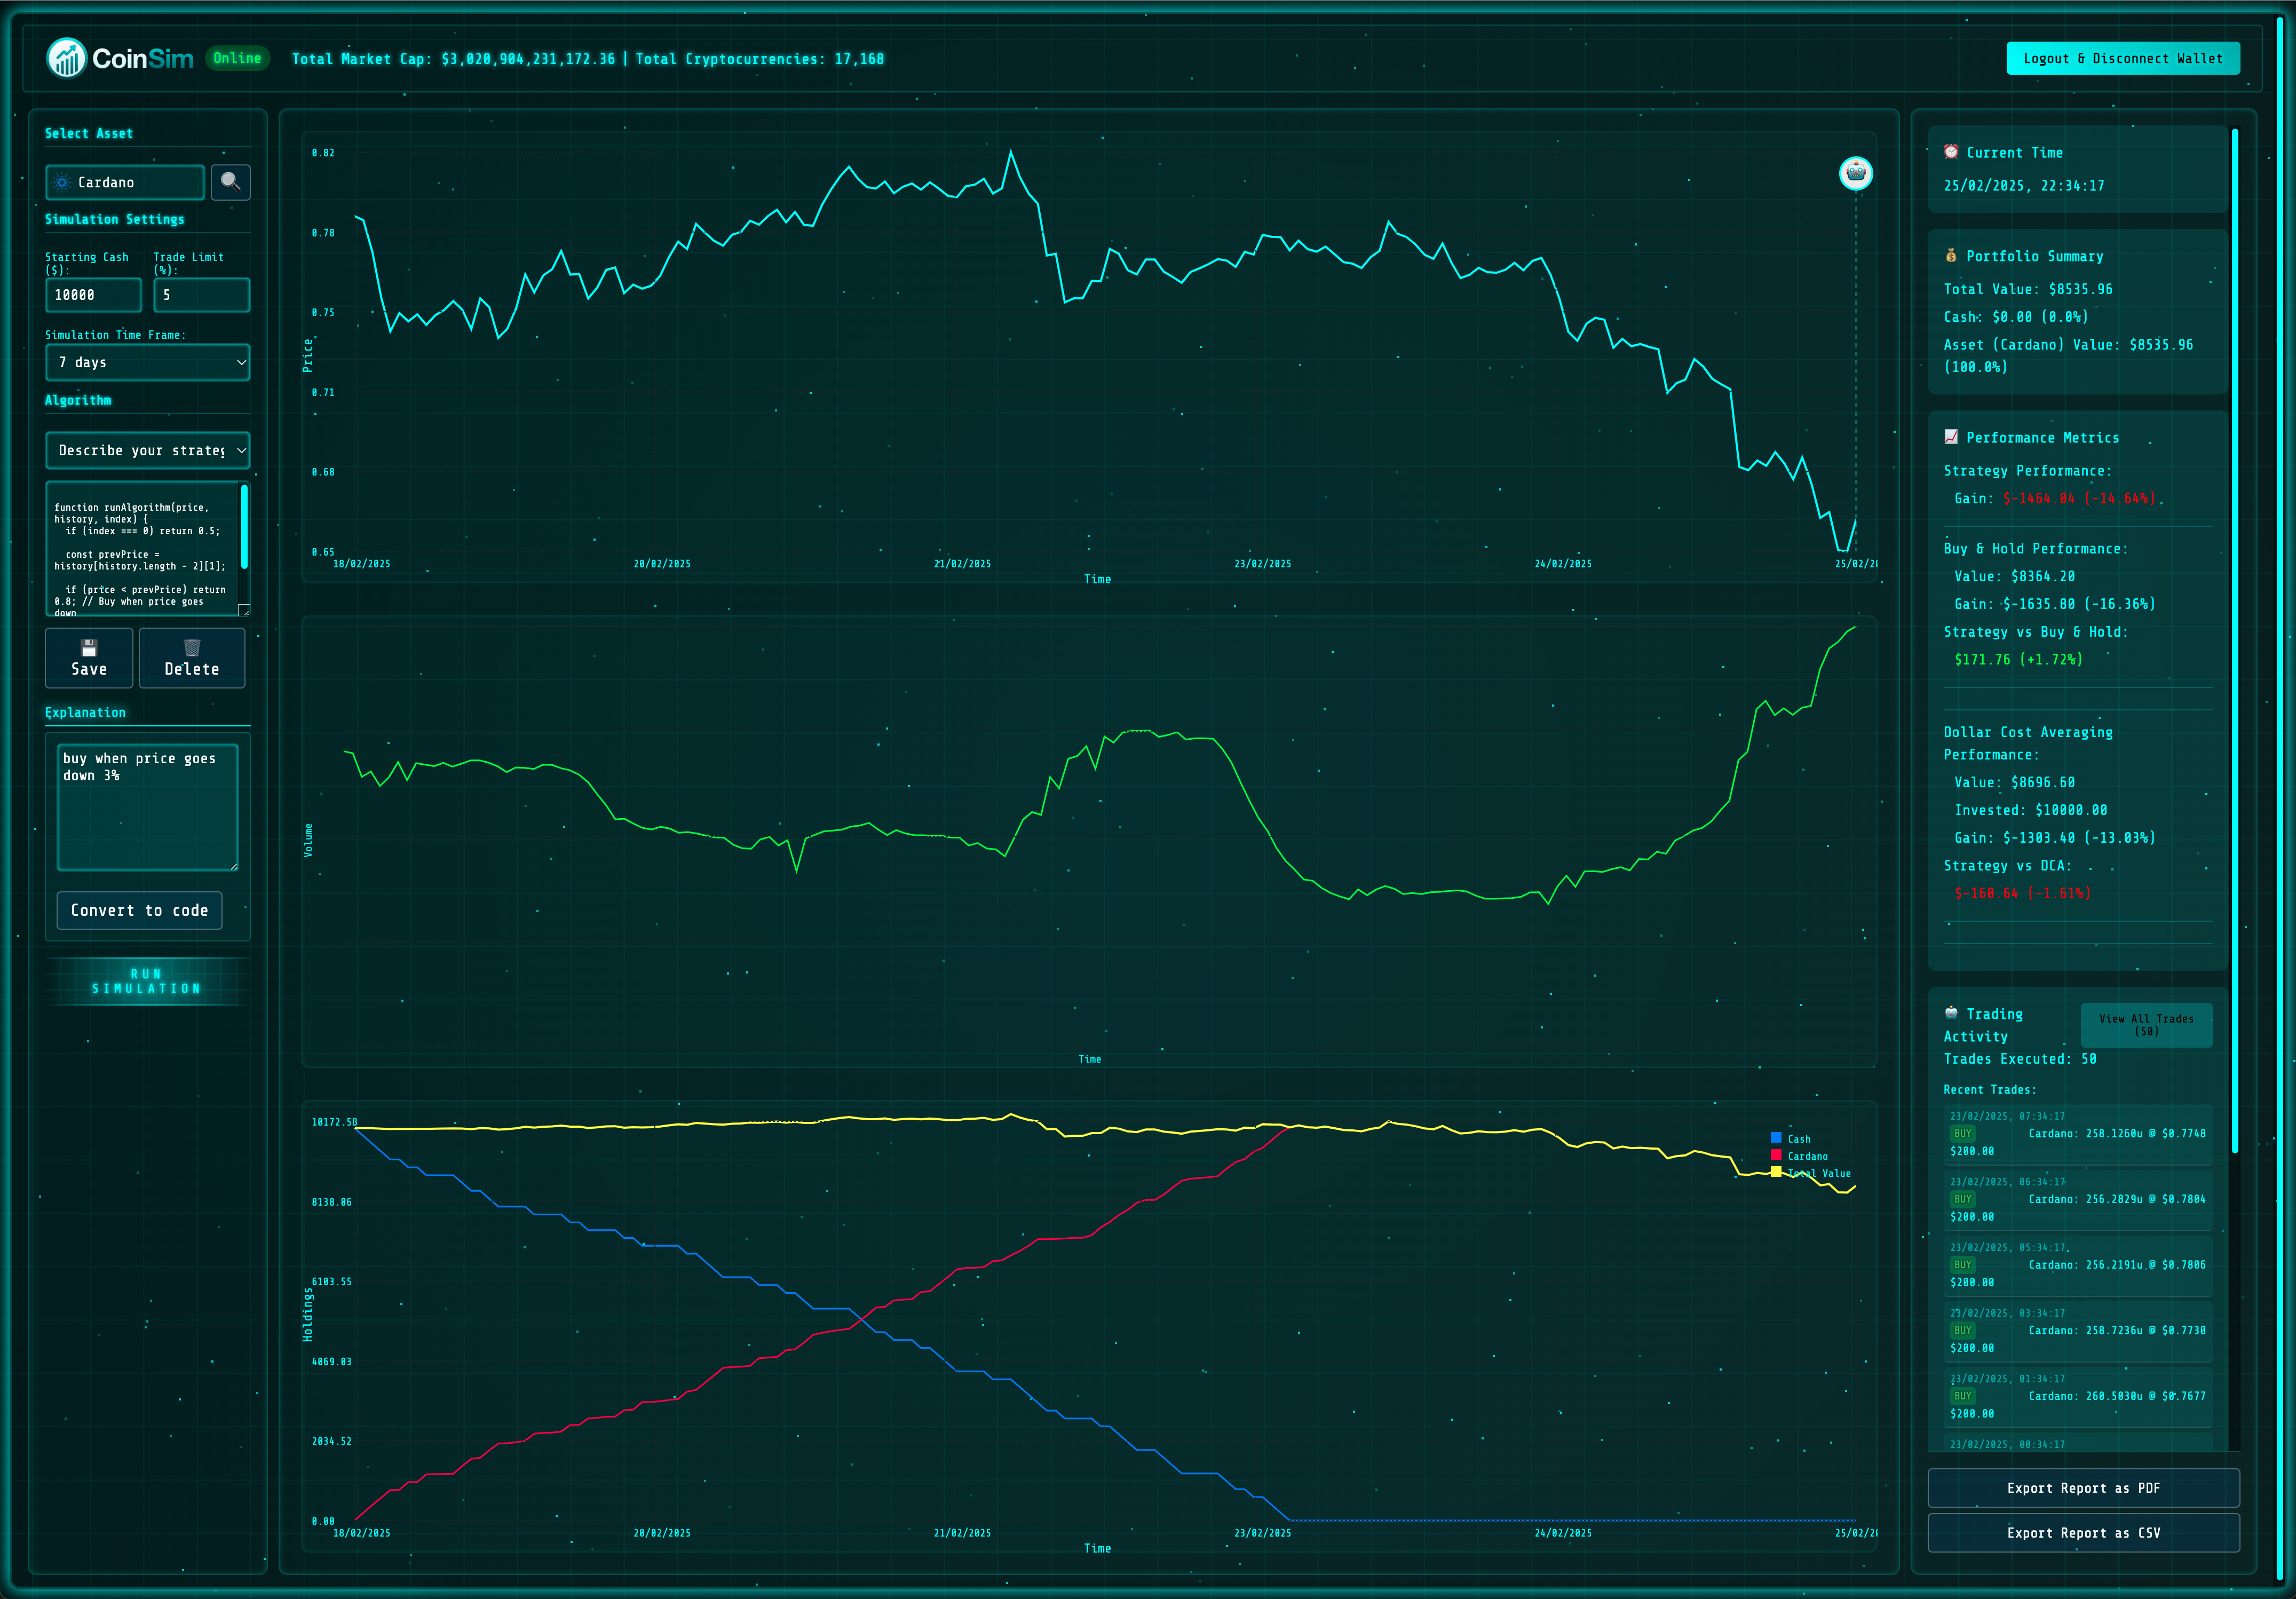The height and width of the screenshot is (1599, 2296).
Task: Delete algorithm with trash can button
Action: [x=192, y=658]
